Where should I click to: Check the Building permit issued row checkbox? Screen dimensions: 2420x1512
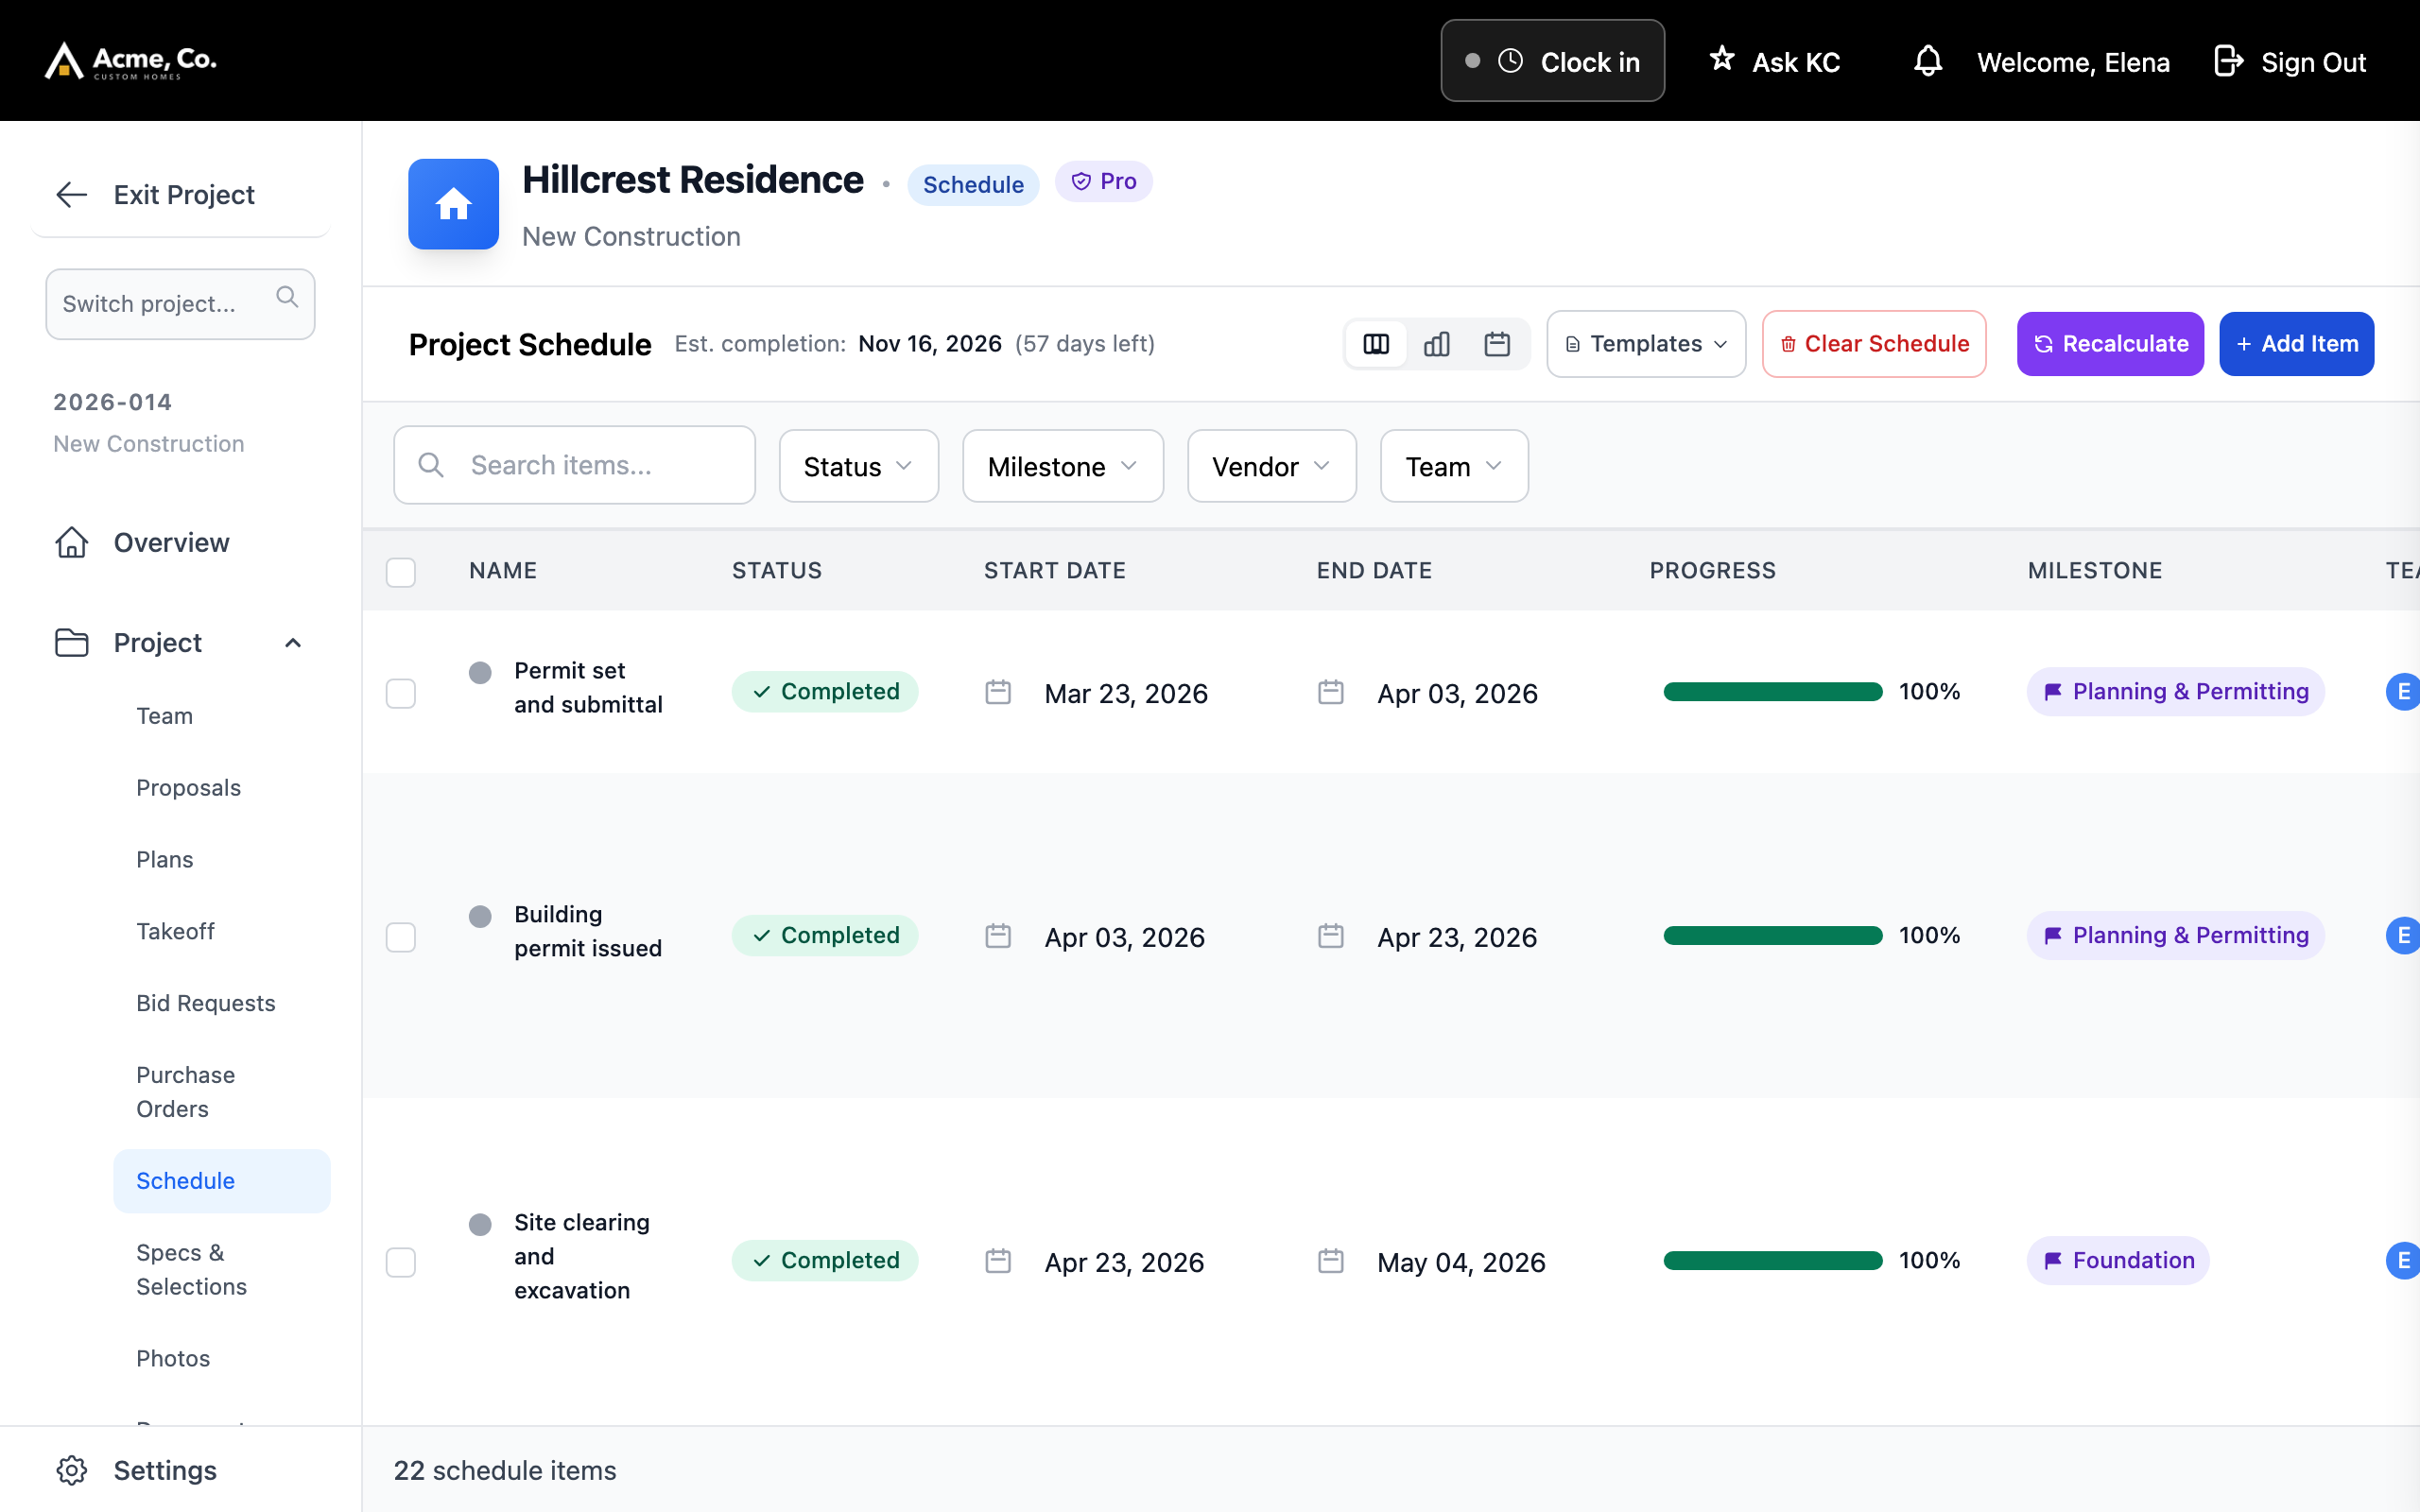(401, 937)
